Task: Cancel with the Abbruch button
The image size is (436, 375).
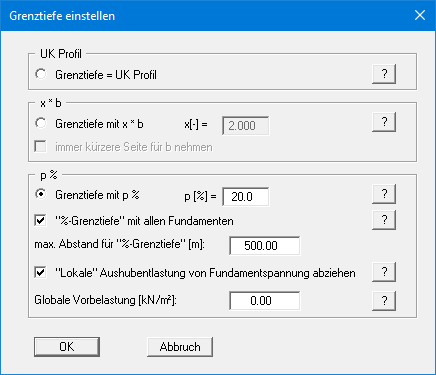Action: [180, 347]
